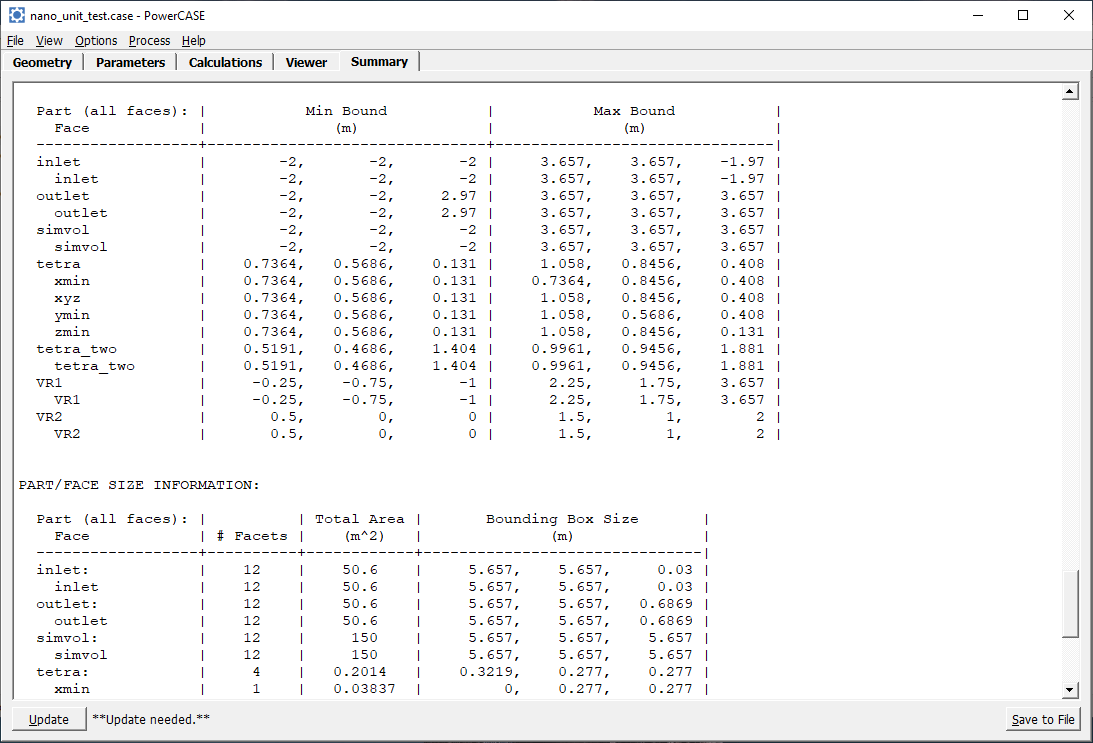Select the Summary tab

pos(379,62)
